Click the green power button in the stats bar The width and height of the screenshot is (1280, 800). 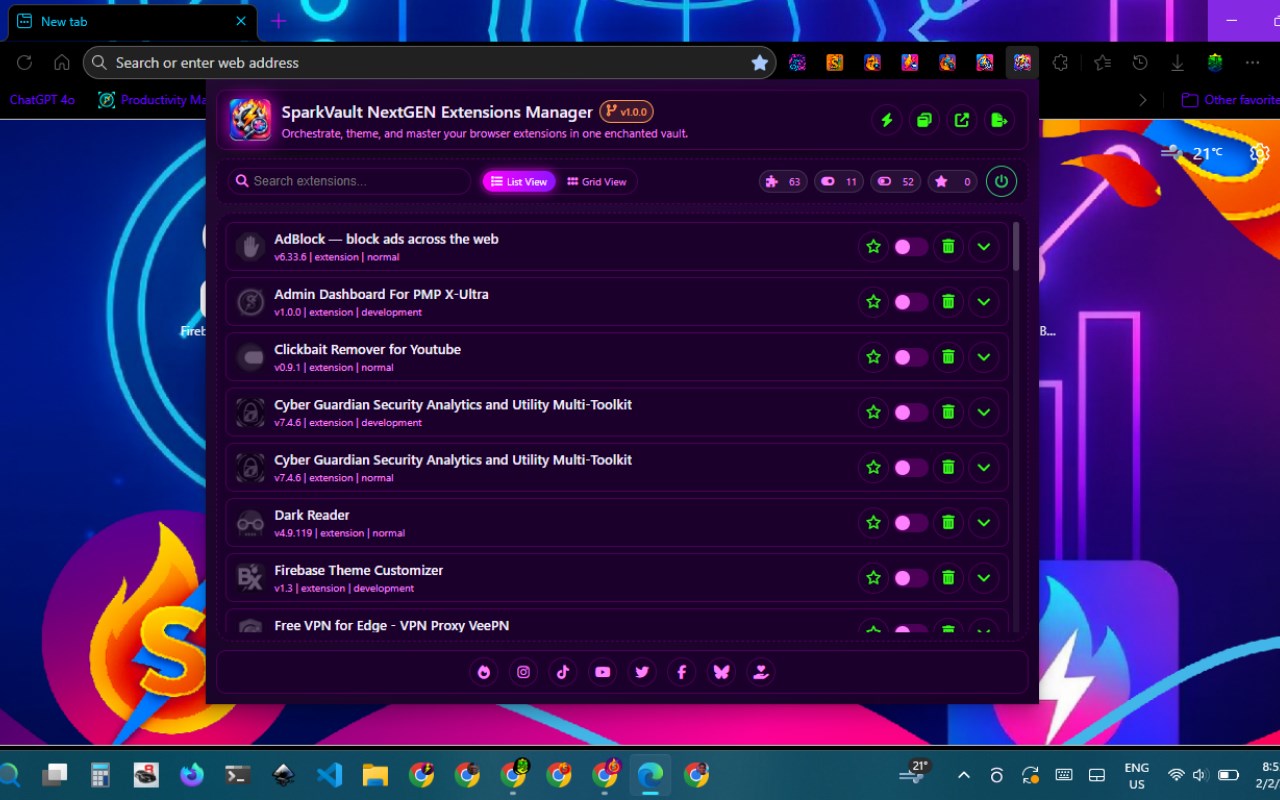pos(1002,181)
